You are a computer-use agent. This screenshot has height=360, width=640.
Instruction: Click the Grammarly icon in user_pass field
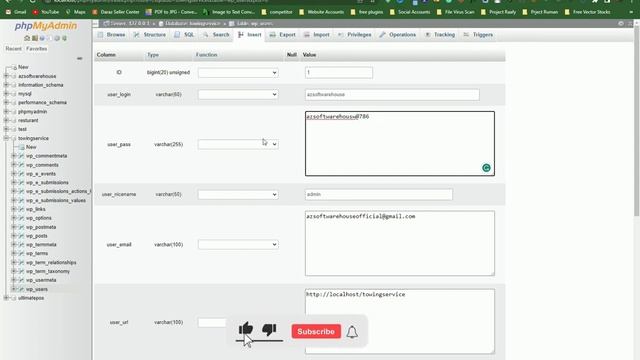point(486,168)
